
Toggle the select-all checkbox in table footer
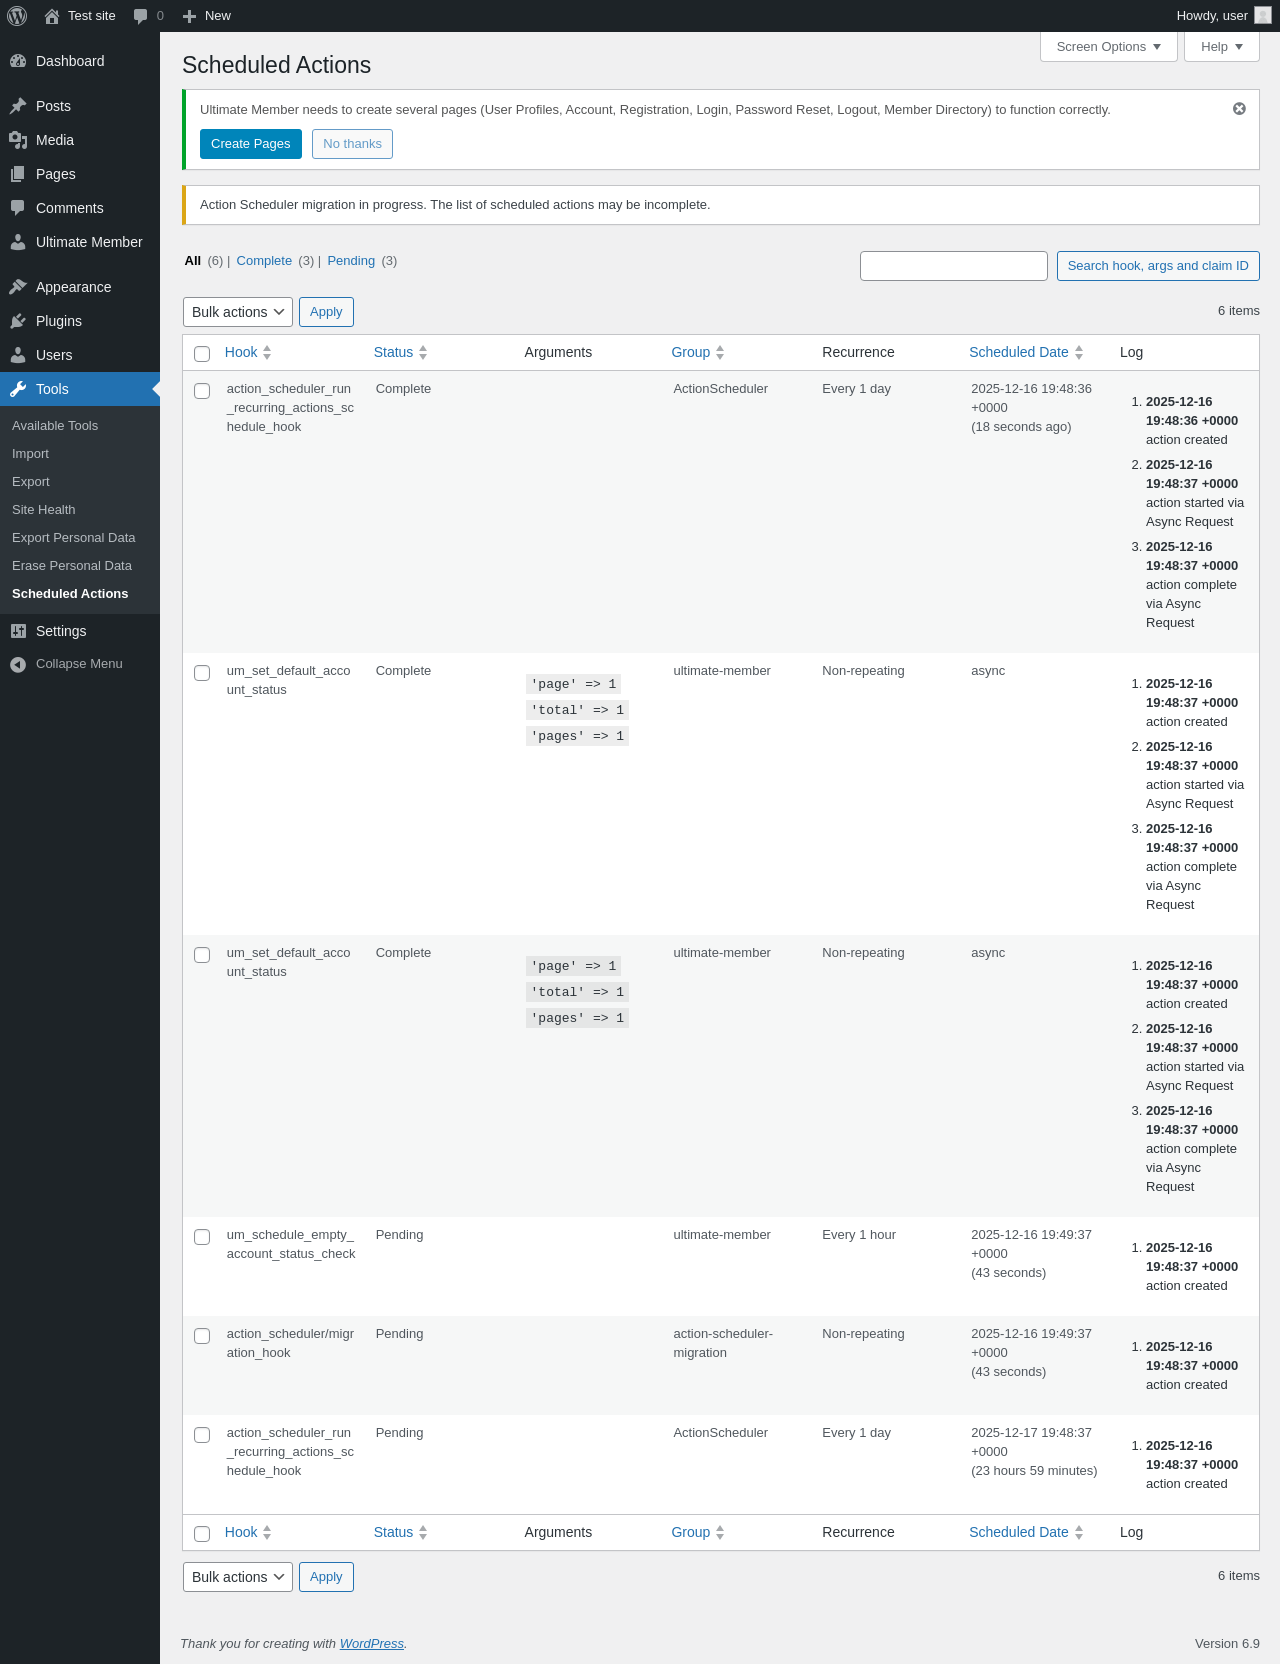(202, 1534)
